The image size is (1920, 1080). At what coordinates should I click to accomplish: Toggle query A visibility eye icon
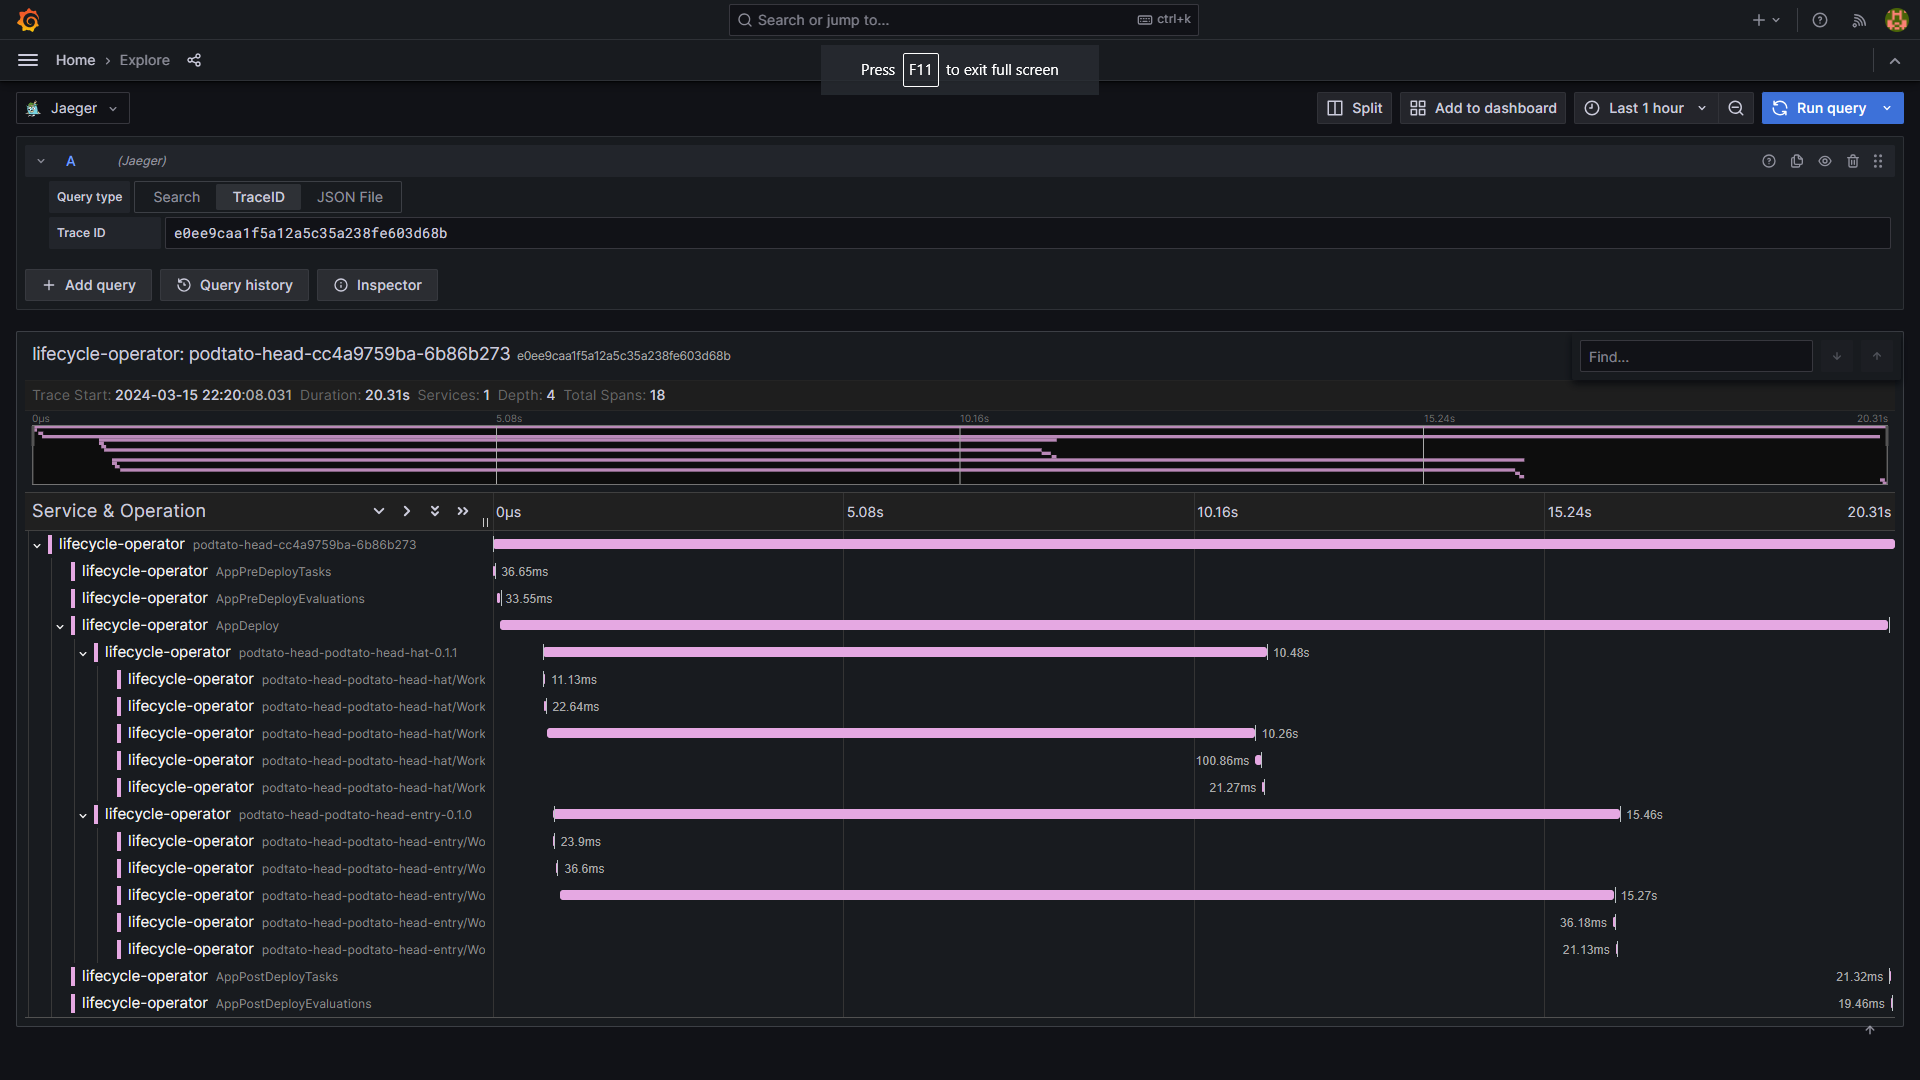click(1825, 161)
